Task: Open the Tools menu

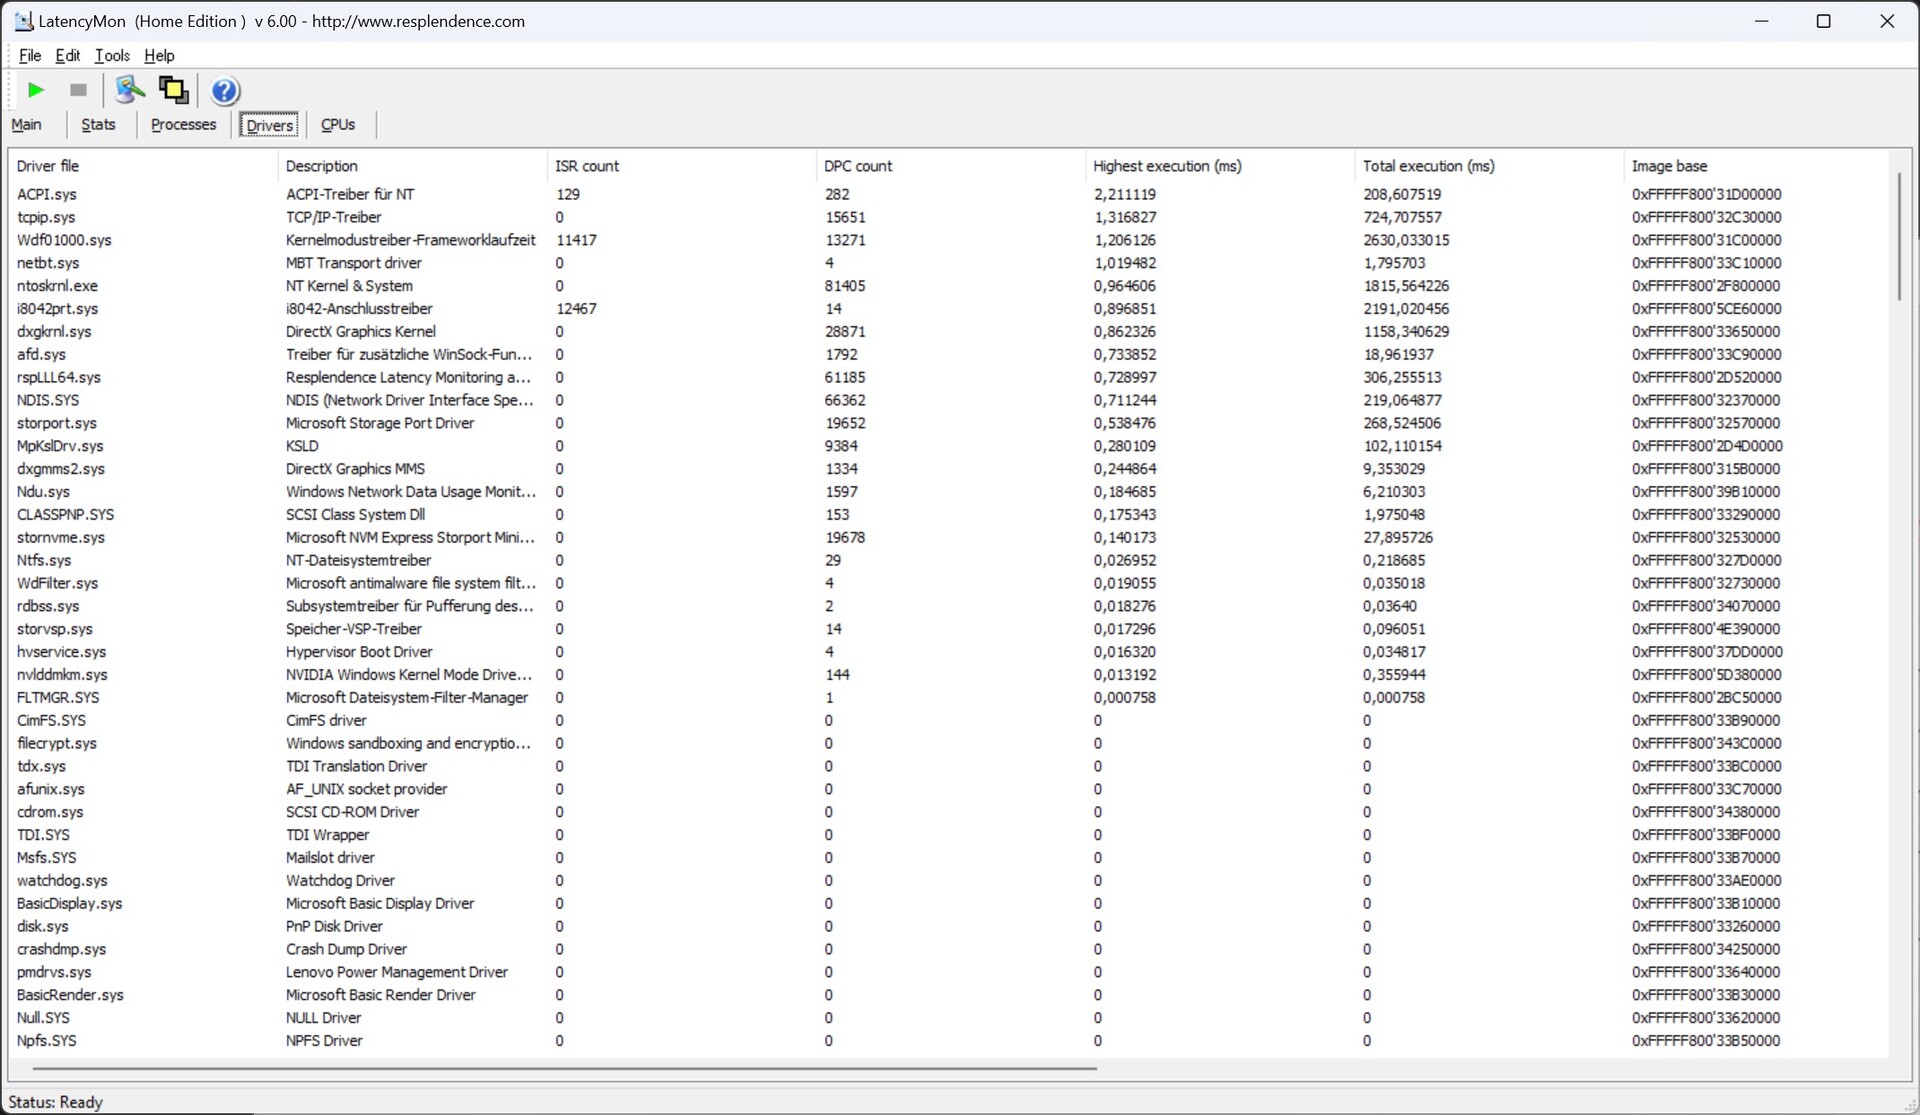Action: click(x=111, y=56)
